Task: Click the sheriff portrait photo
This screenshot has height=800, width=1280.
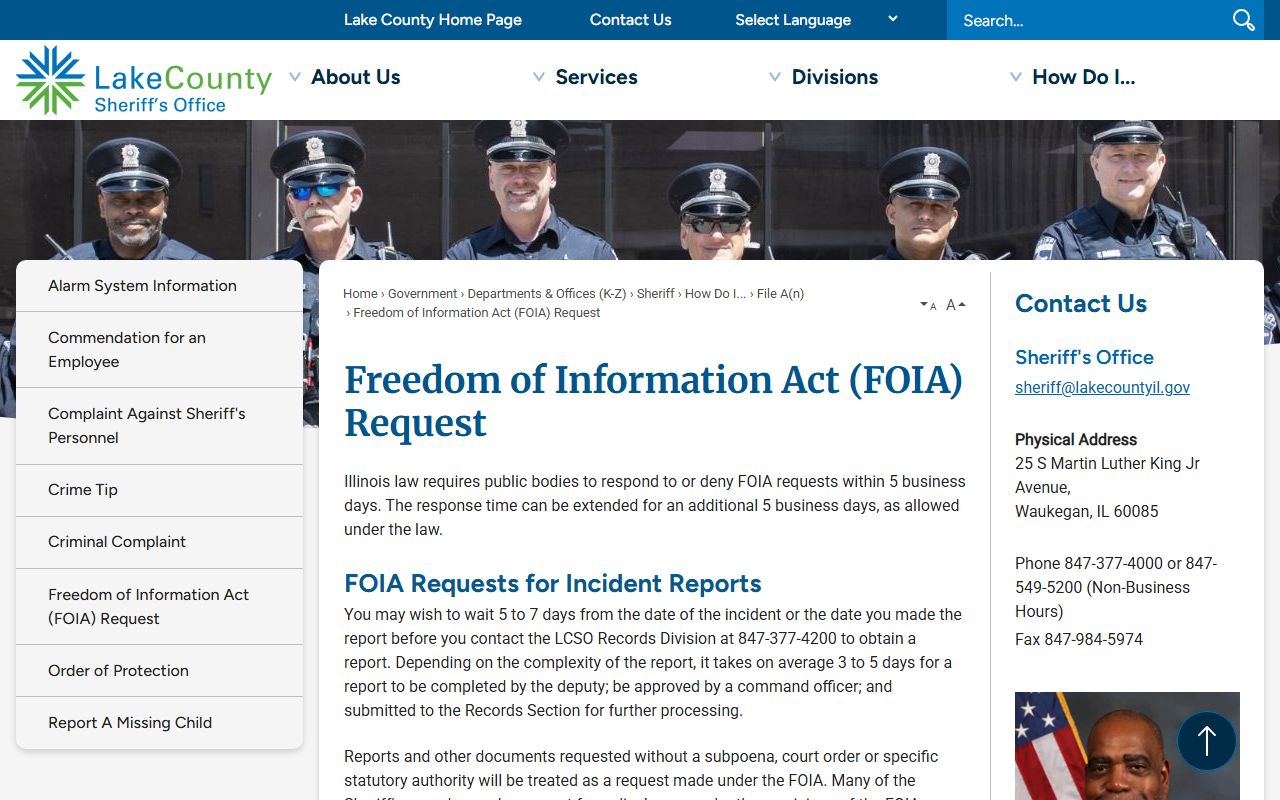Action: [x=1127, y=746]
